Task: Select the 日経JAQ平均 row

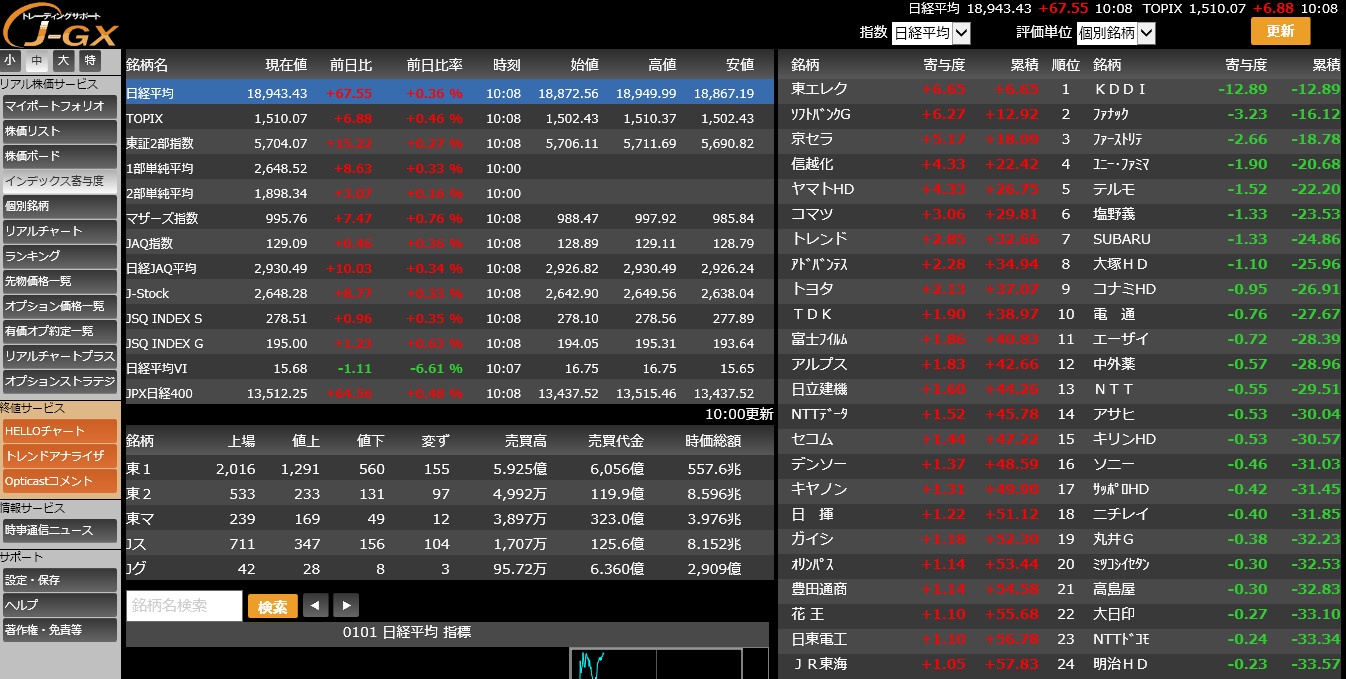Action: pyautogui.click(x=449, y=268)
